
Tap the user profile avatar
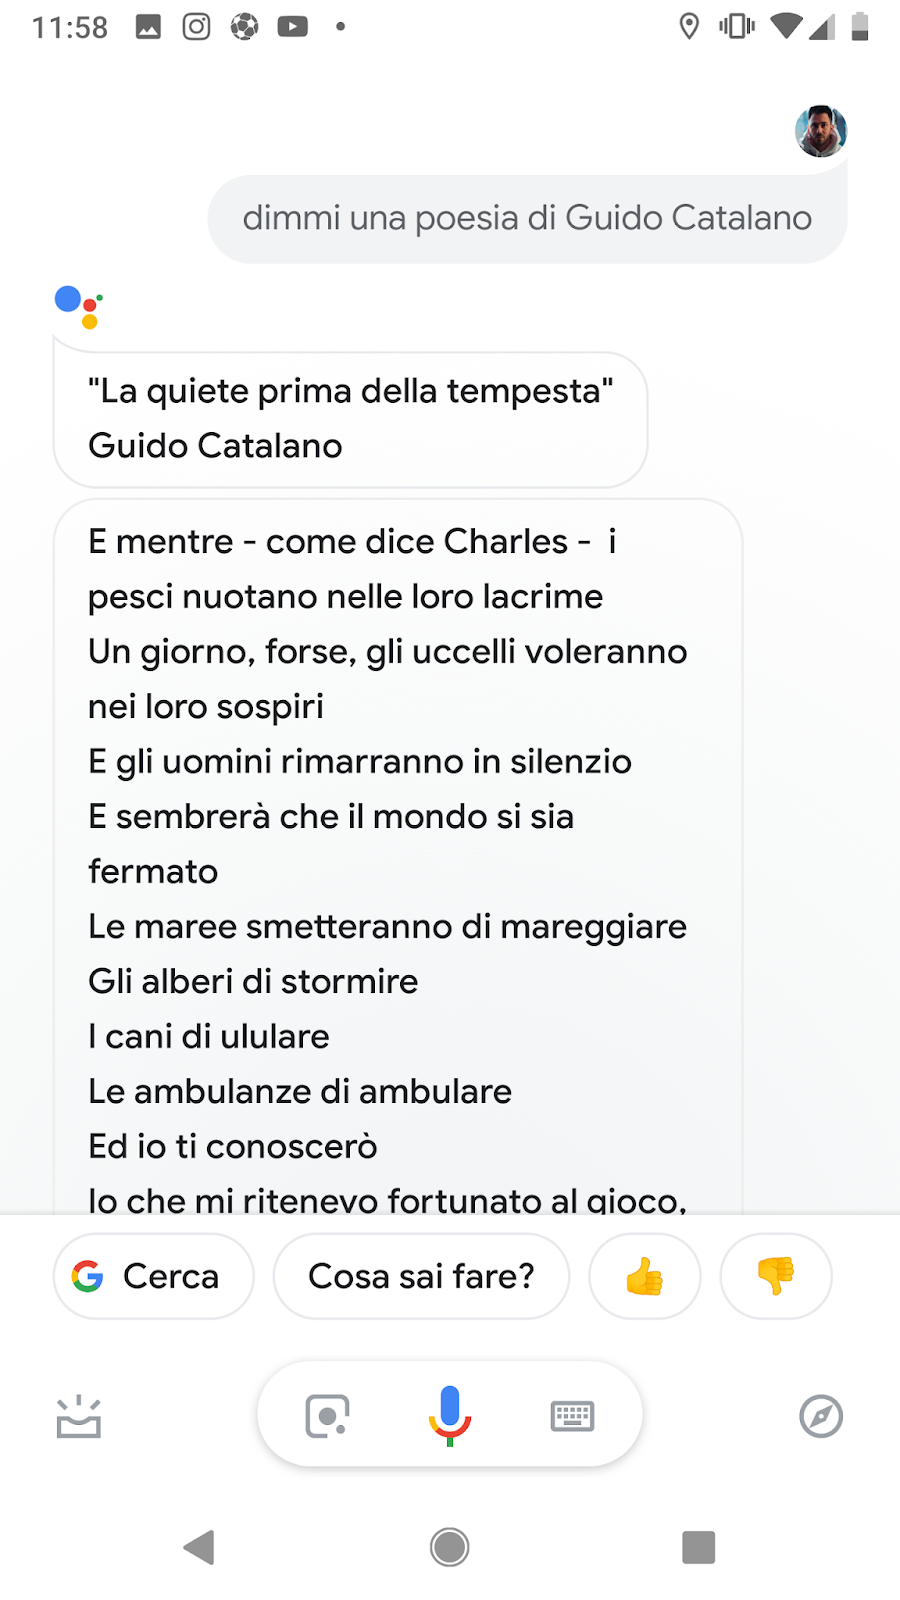821,131
